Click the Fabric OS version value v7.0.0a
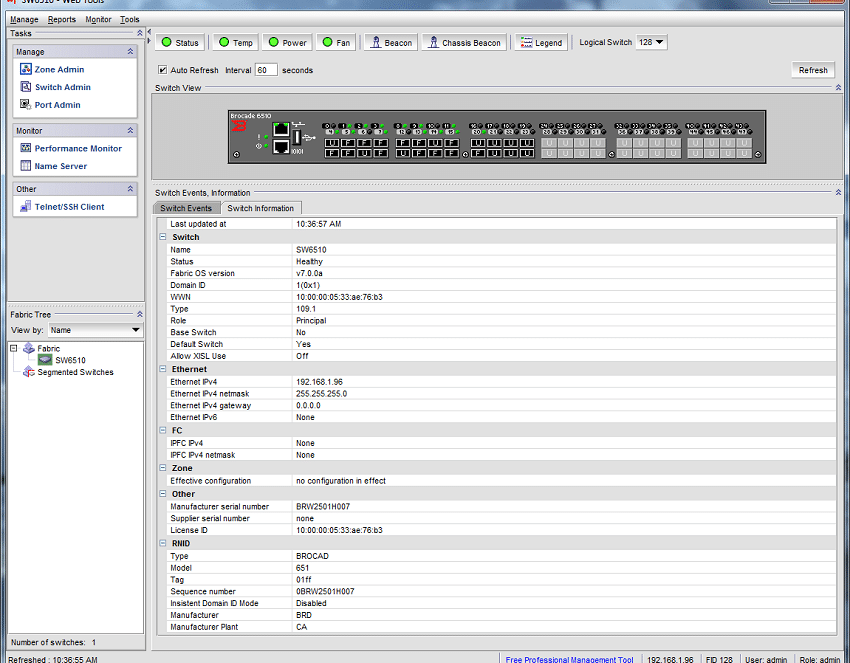The height and width of the screenshot is (663, 850). point(309,273)
